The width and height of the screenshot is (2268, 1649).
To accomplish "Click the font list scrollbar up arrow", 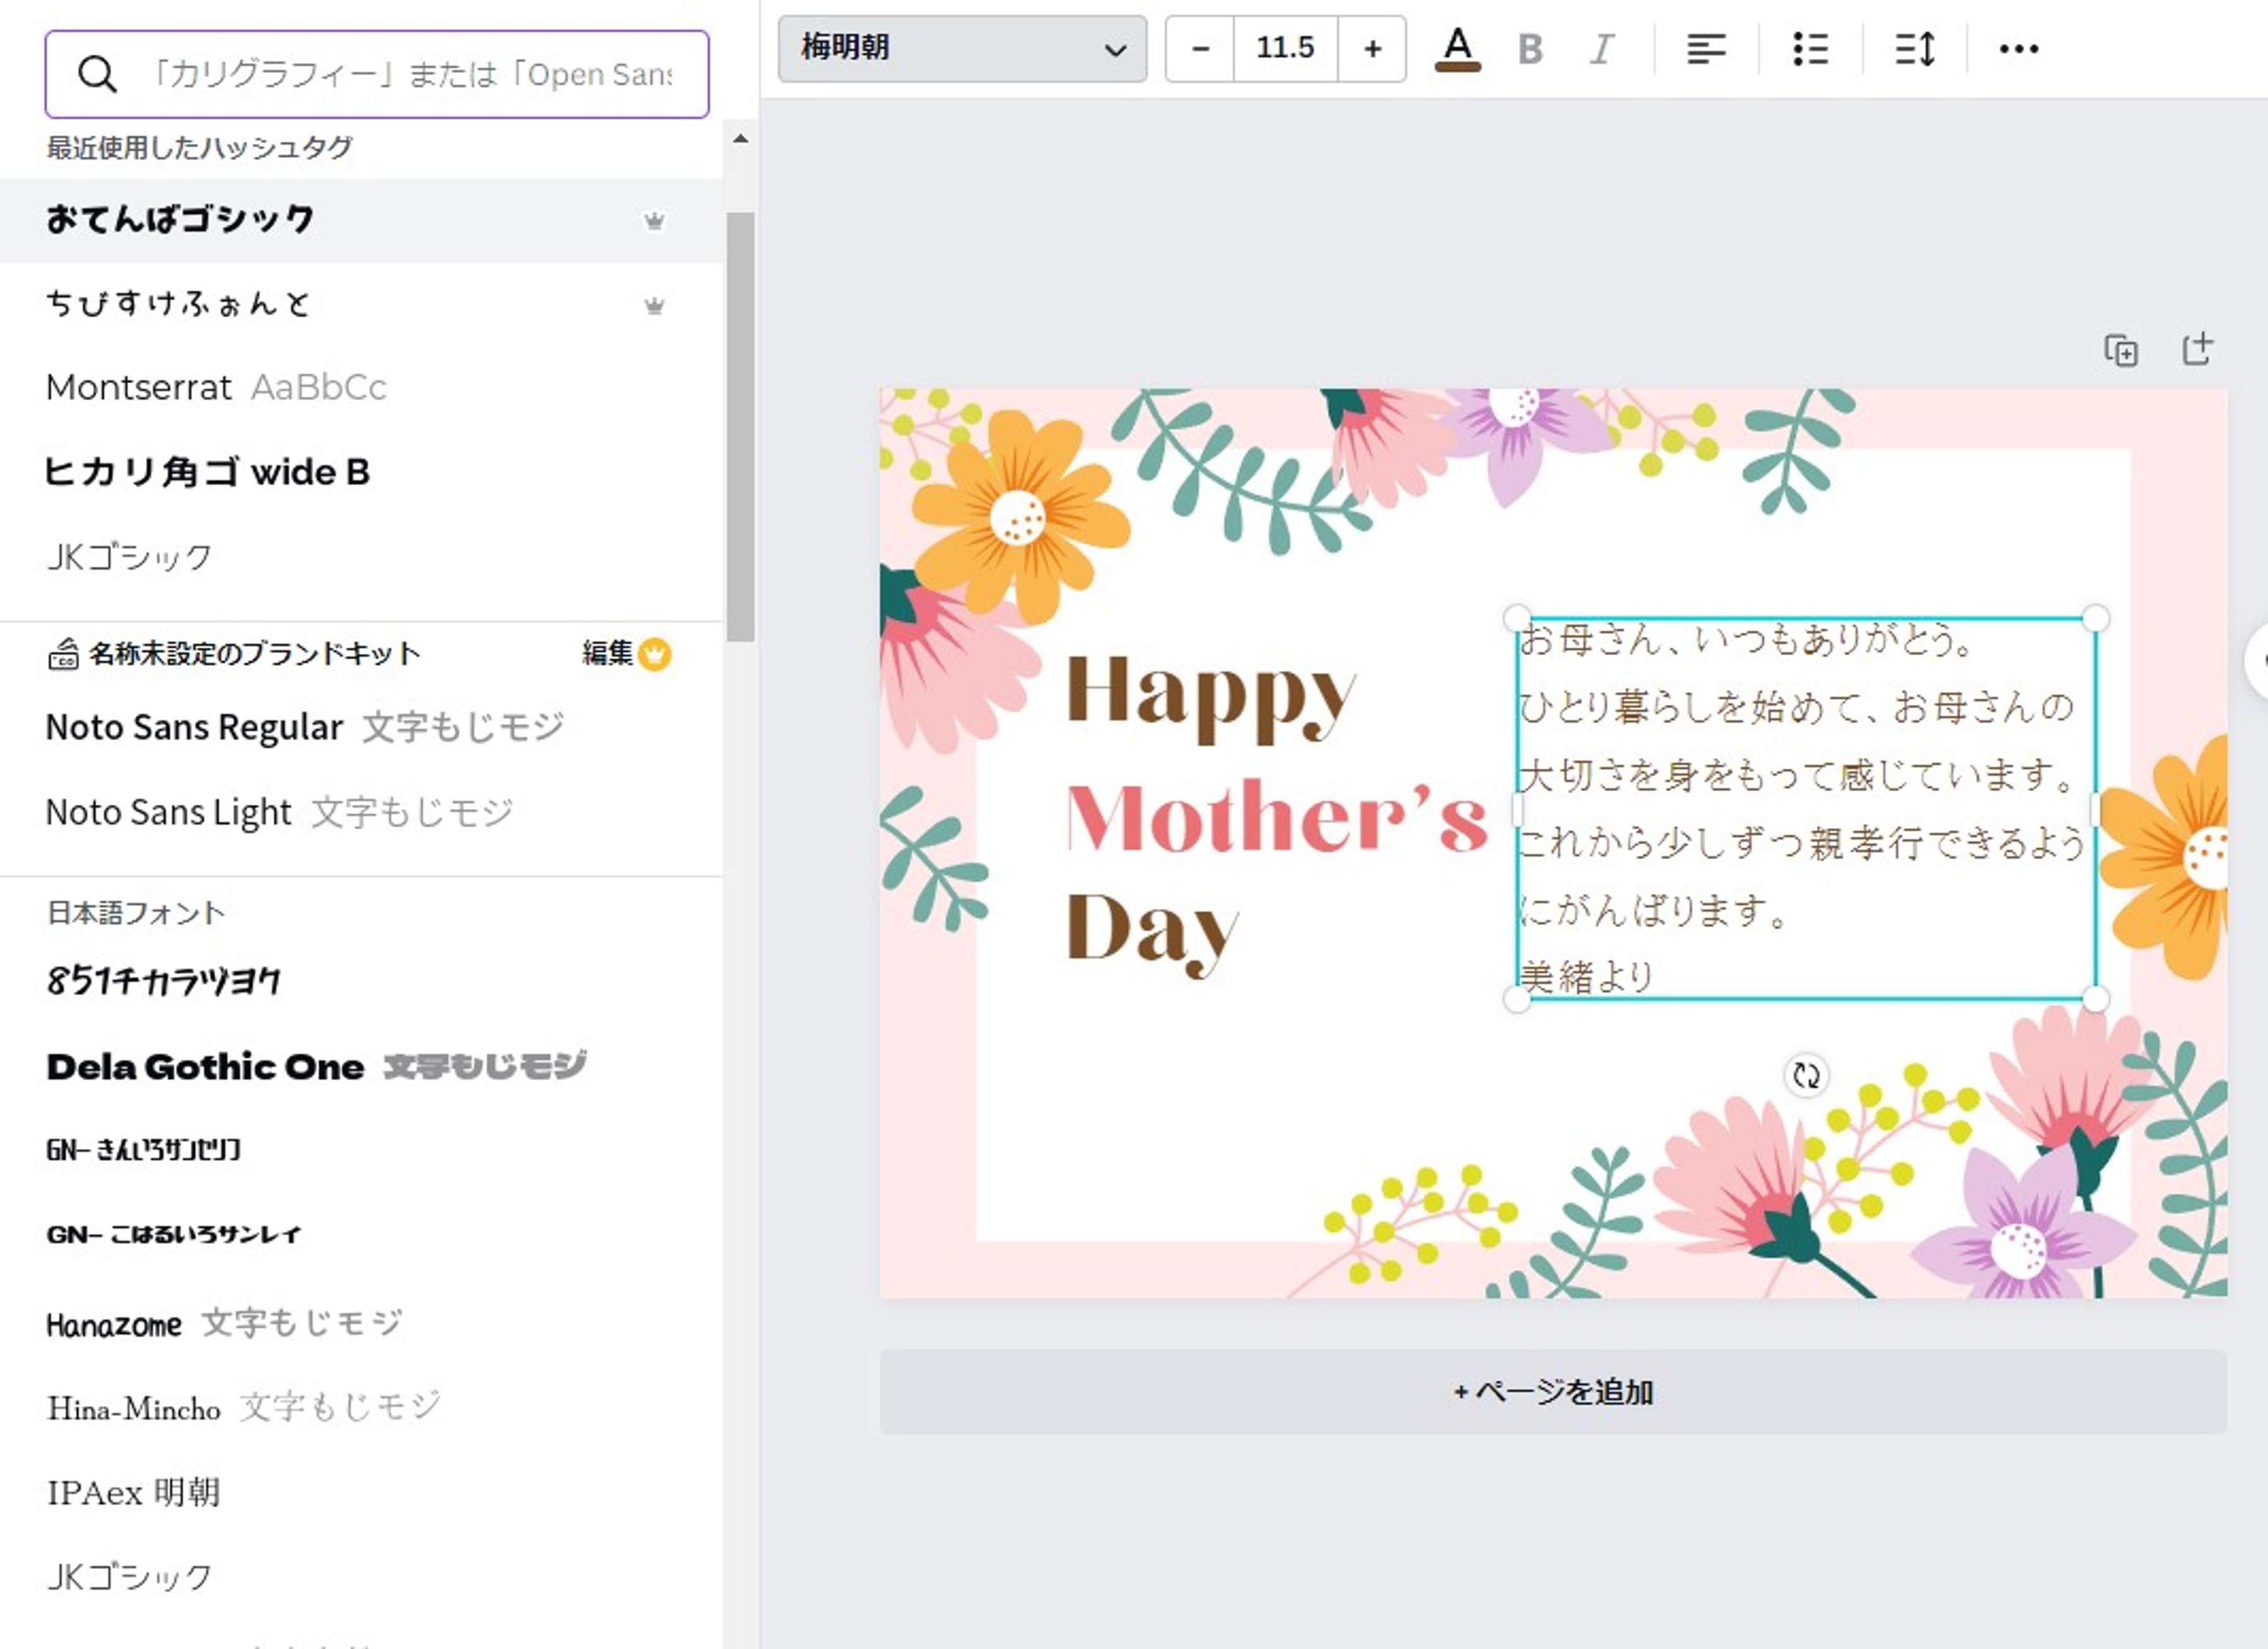I will coord(740,139).
